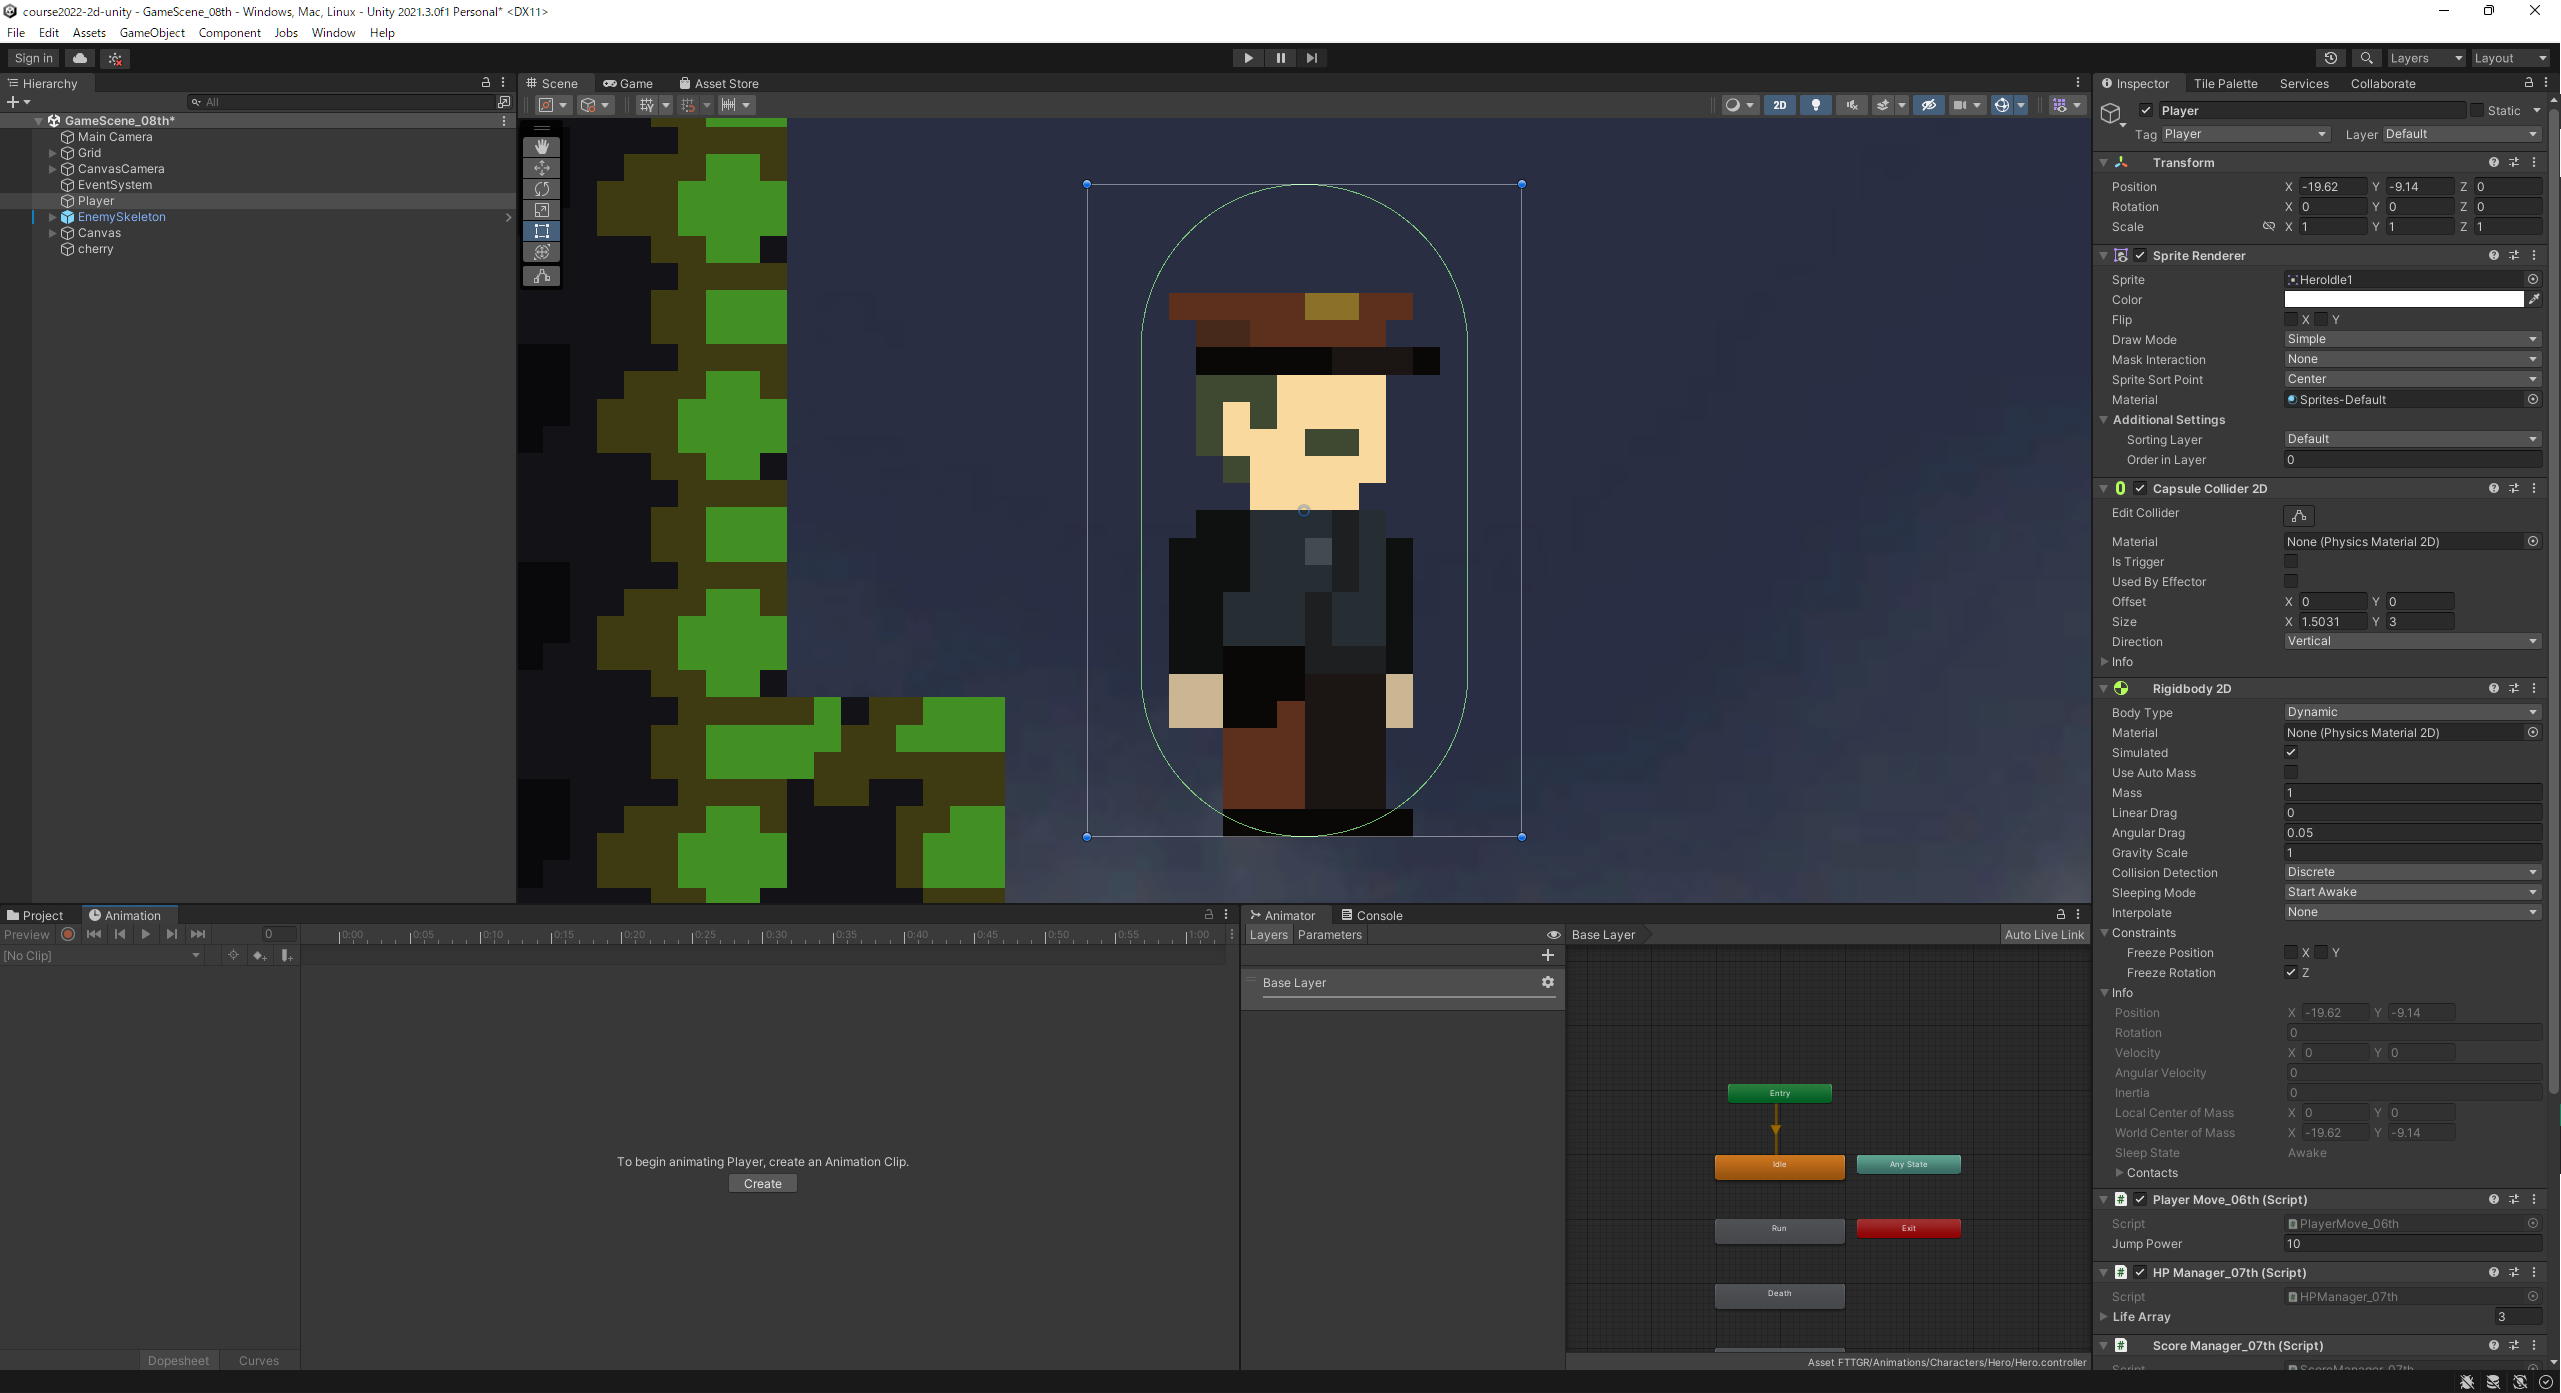
Task: Select the Scale tool in scene toolbar
Action: click(x=541, y=210)
